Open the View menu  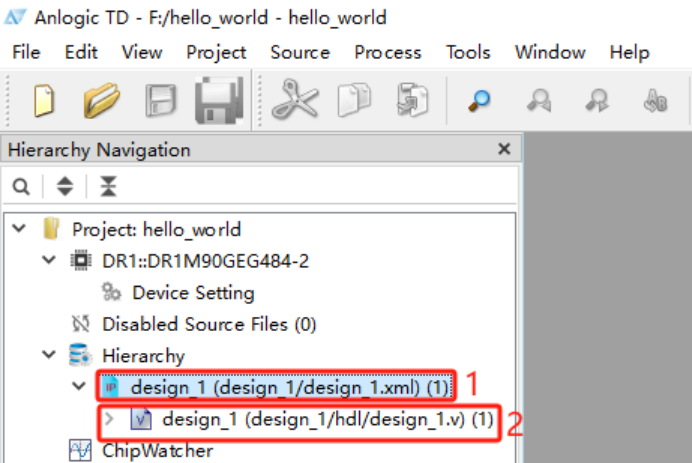click(142, 53)
